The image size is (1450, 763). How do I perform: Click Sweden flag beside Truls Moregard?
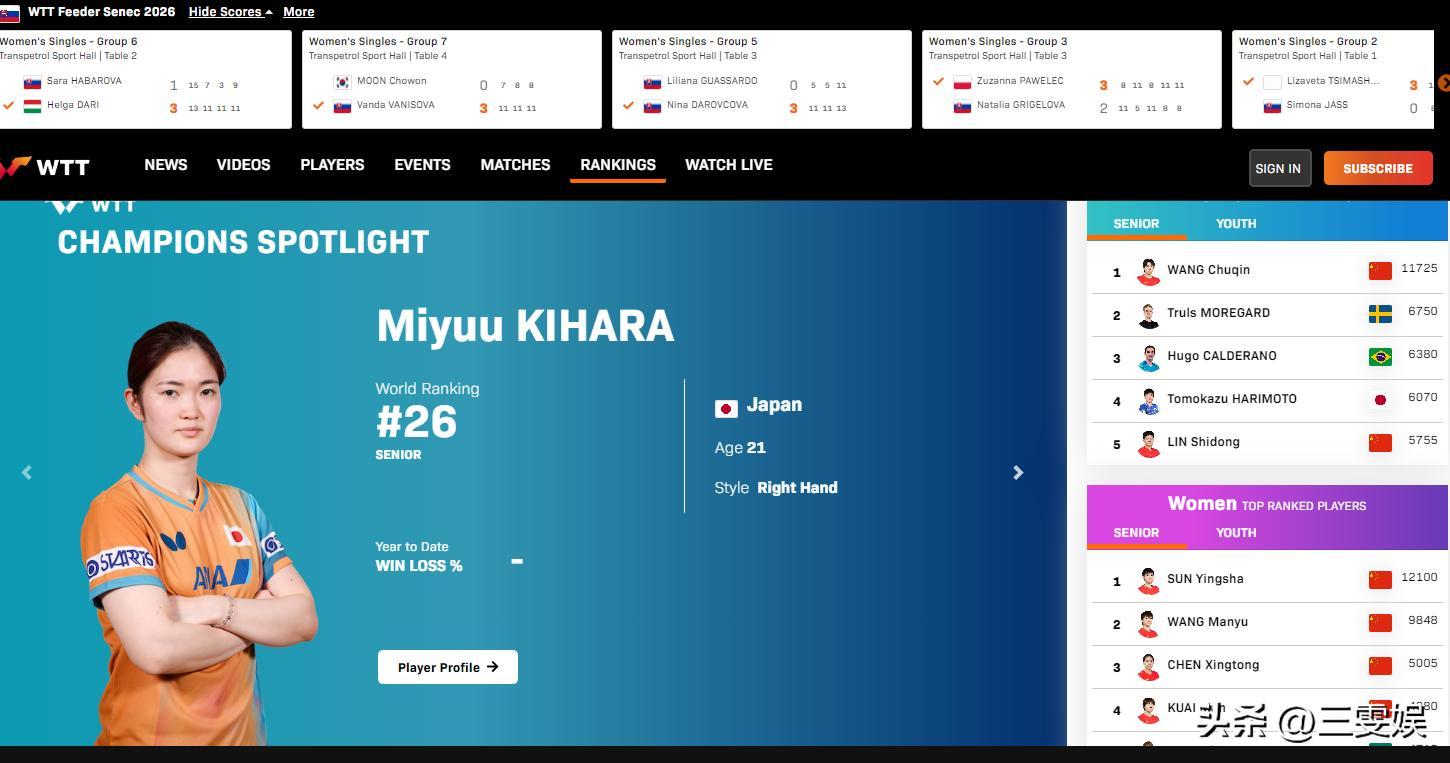(1380, 314)
